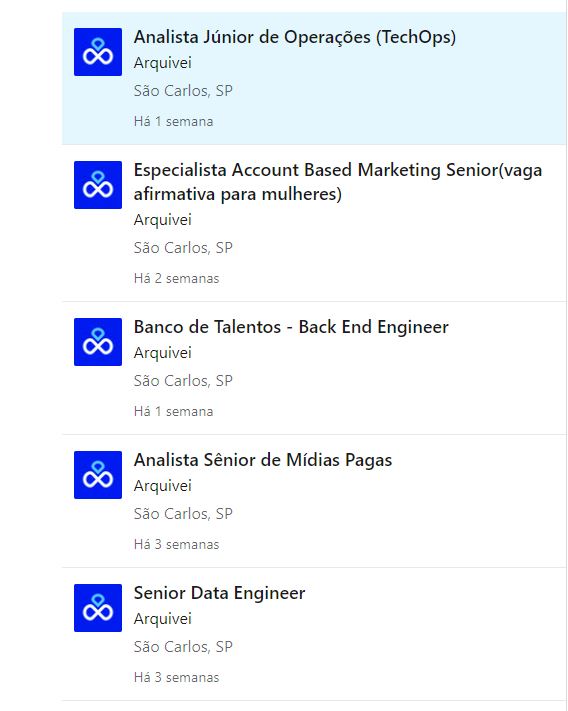Click Arquivei company name under Analista Júnior title
The height and width of the screenshot is (711, 568).
[163, 63]
